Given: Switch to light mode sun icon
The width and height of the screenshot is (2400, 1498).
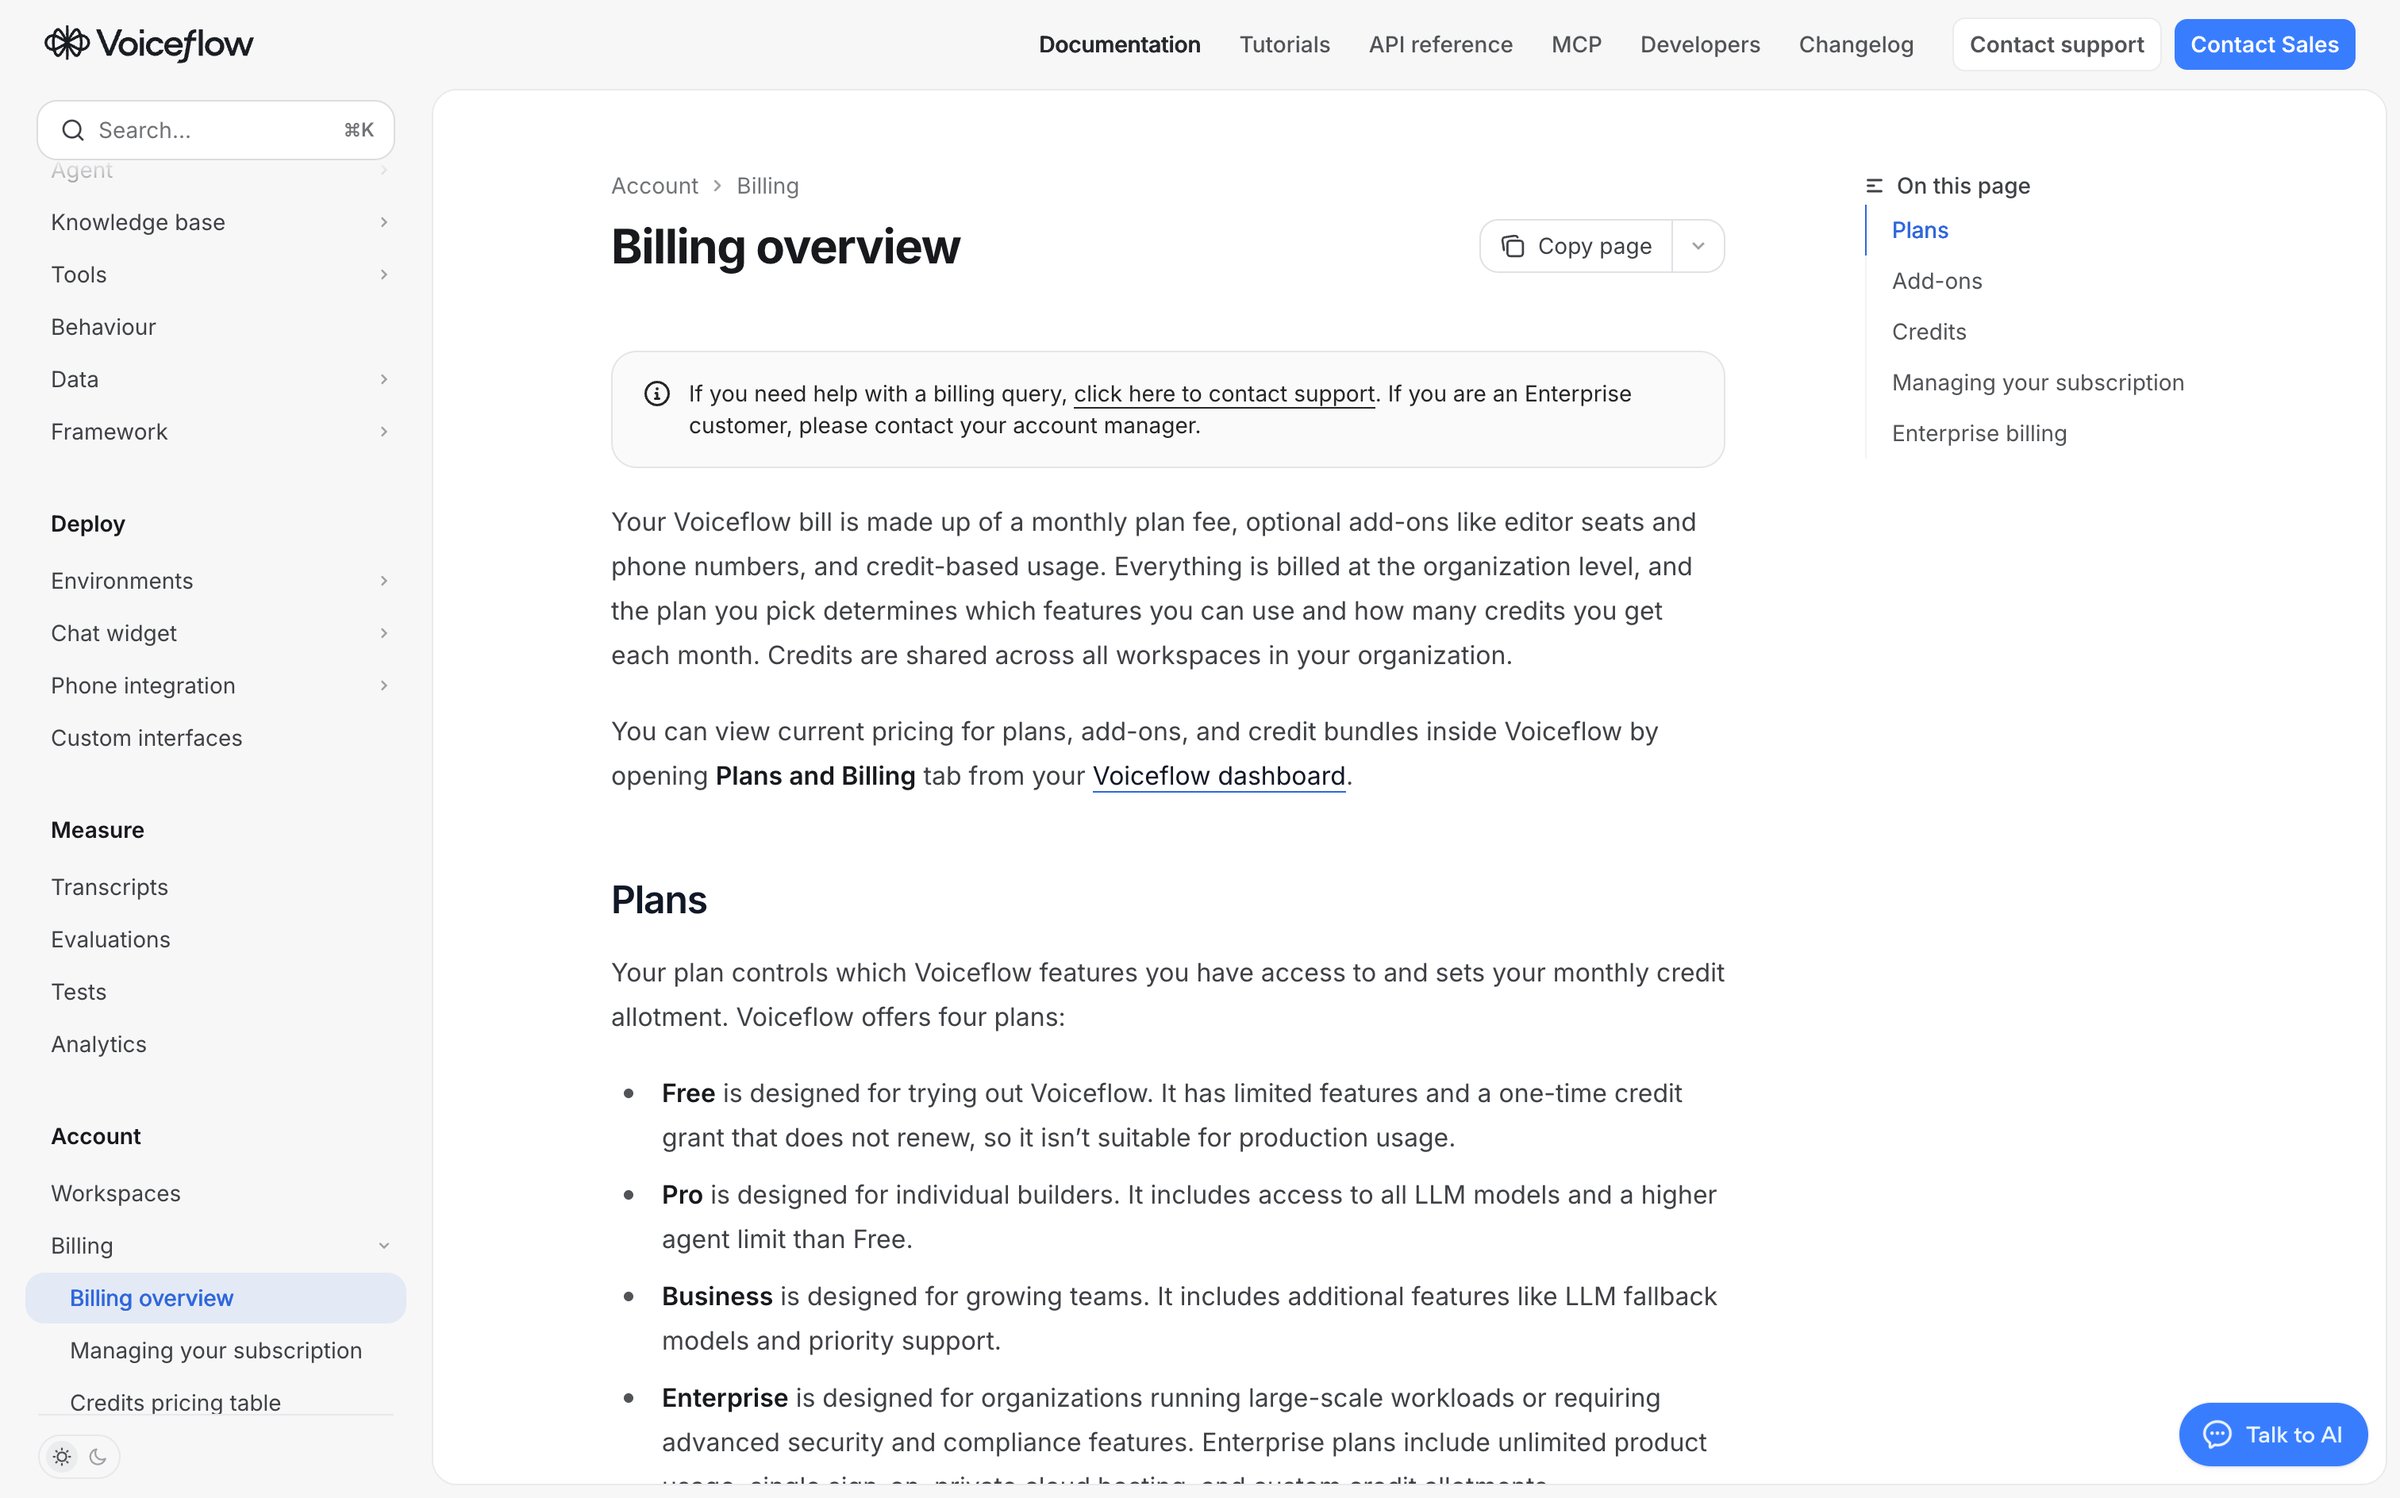Looking at the screenshot, I should tap(62, 1456).
